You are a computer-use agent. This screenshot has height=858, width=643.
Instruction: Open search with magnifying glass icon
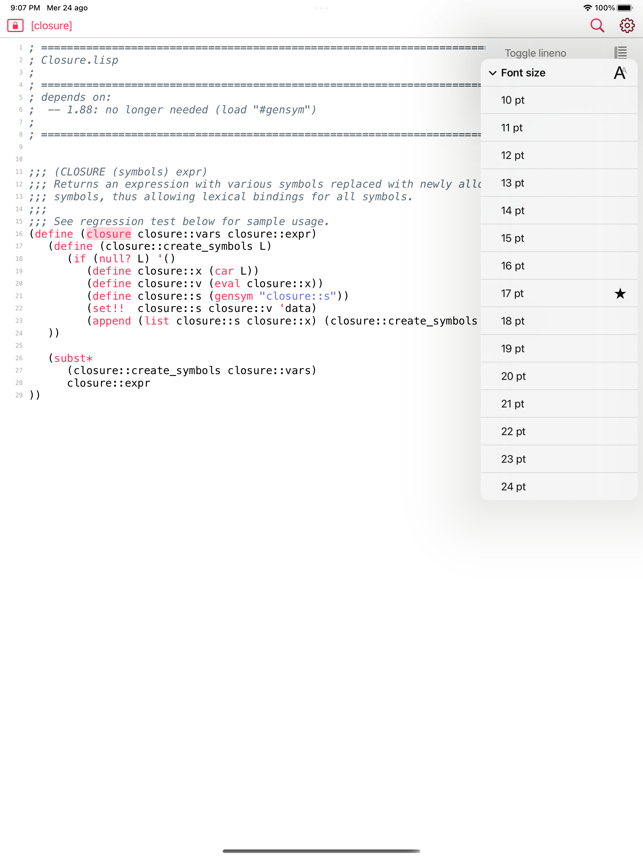597,25
